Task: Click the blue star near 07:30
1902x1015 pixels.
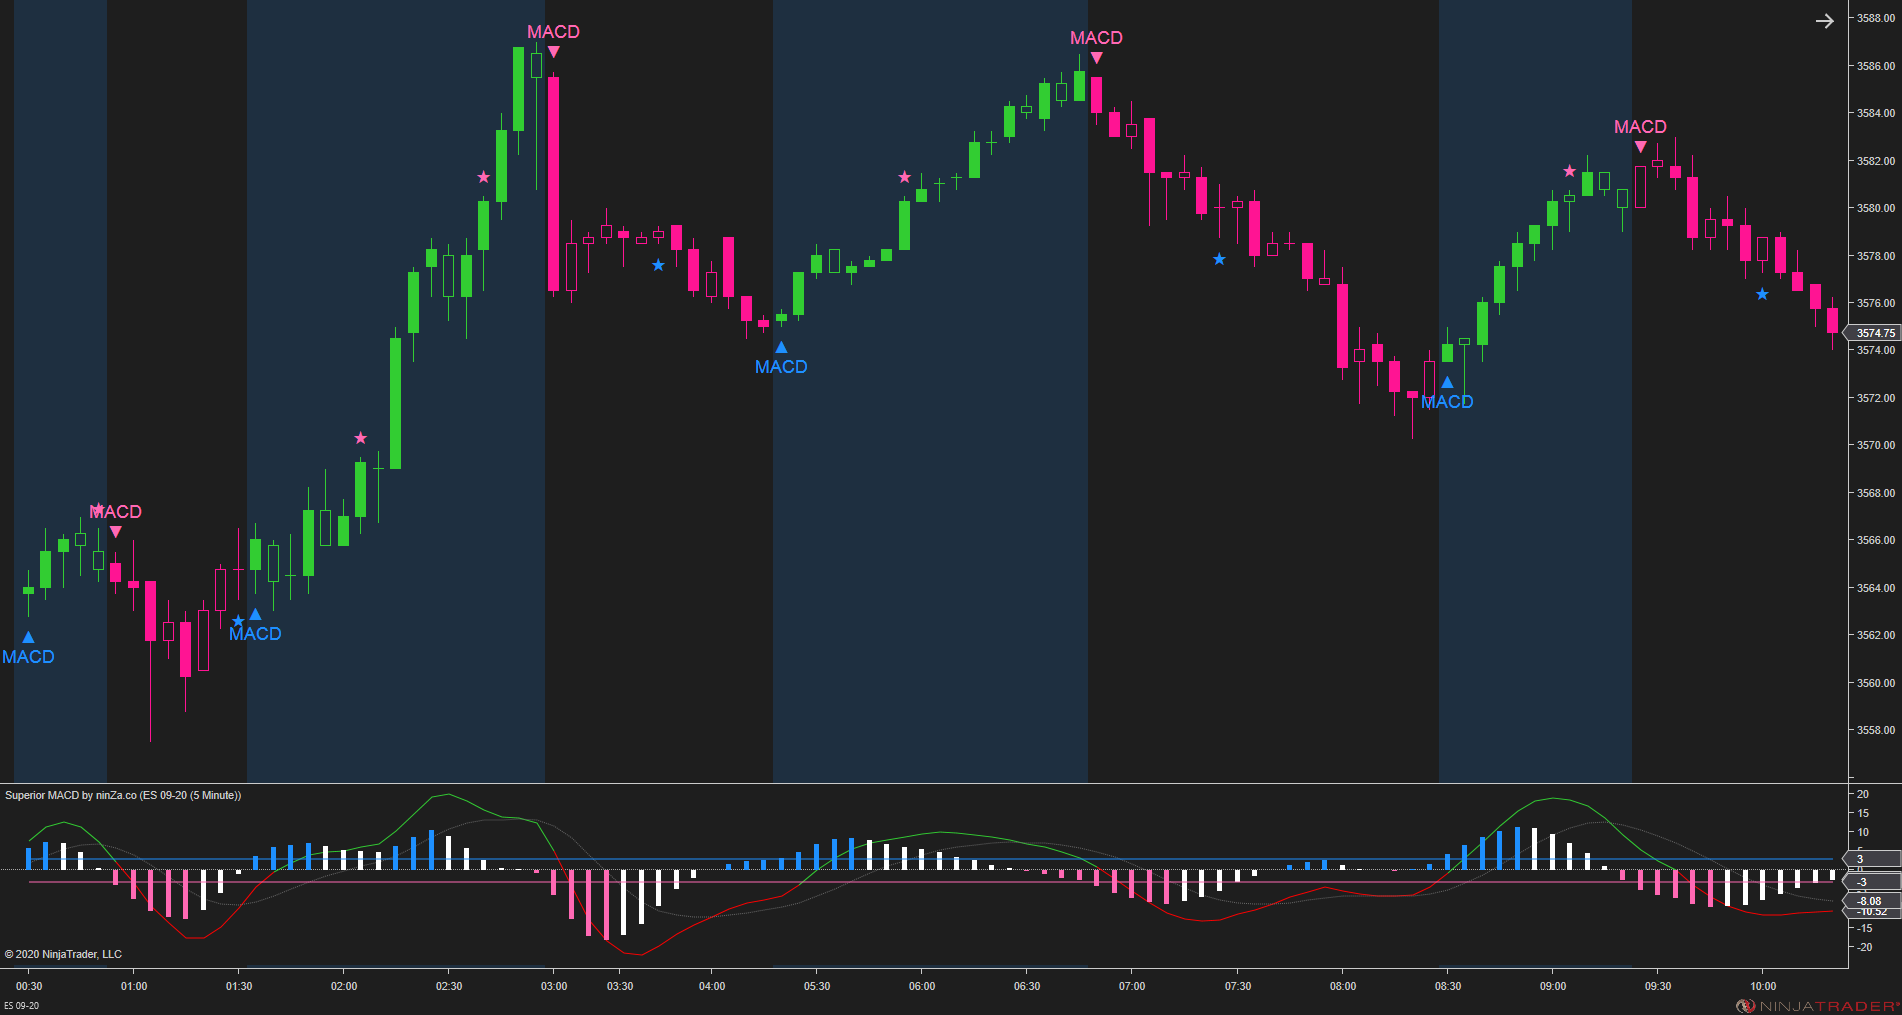Action: point(1219,259)
